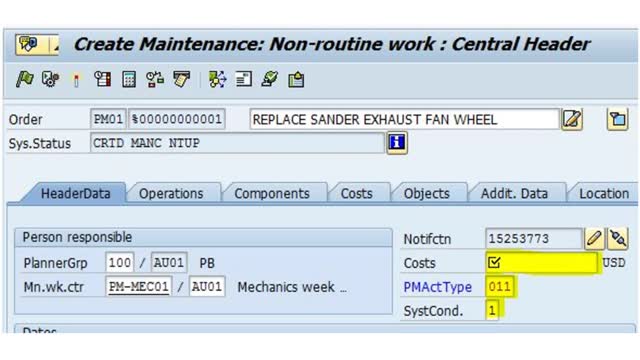Viewport: 640px width, 360px height.
Task: Click the Notifctn field 15253773
Action: pyautogui.click(x=533, y=239)
